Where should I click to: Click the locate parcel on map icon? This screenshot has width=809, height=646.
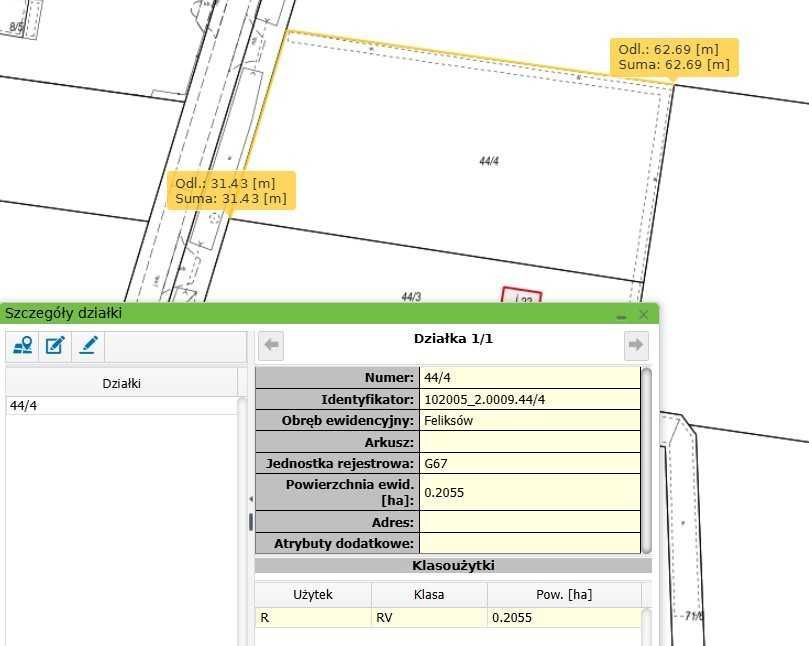(23, 345)
